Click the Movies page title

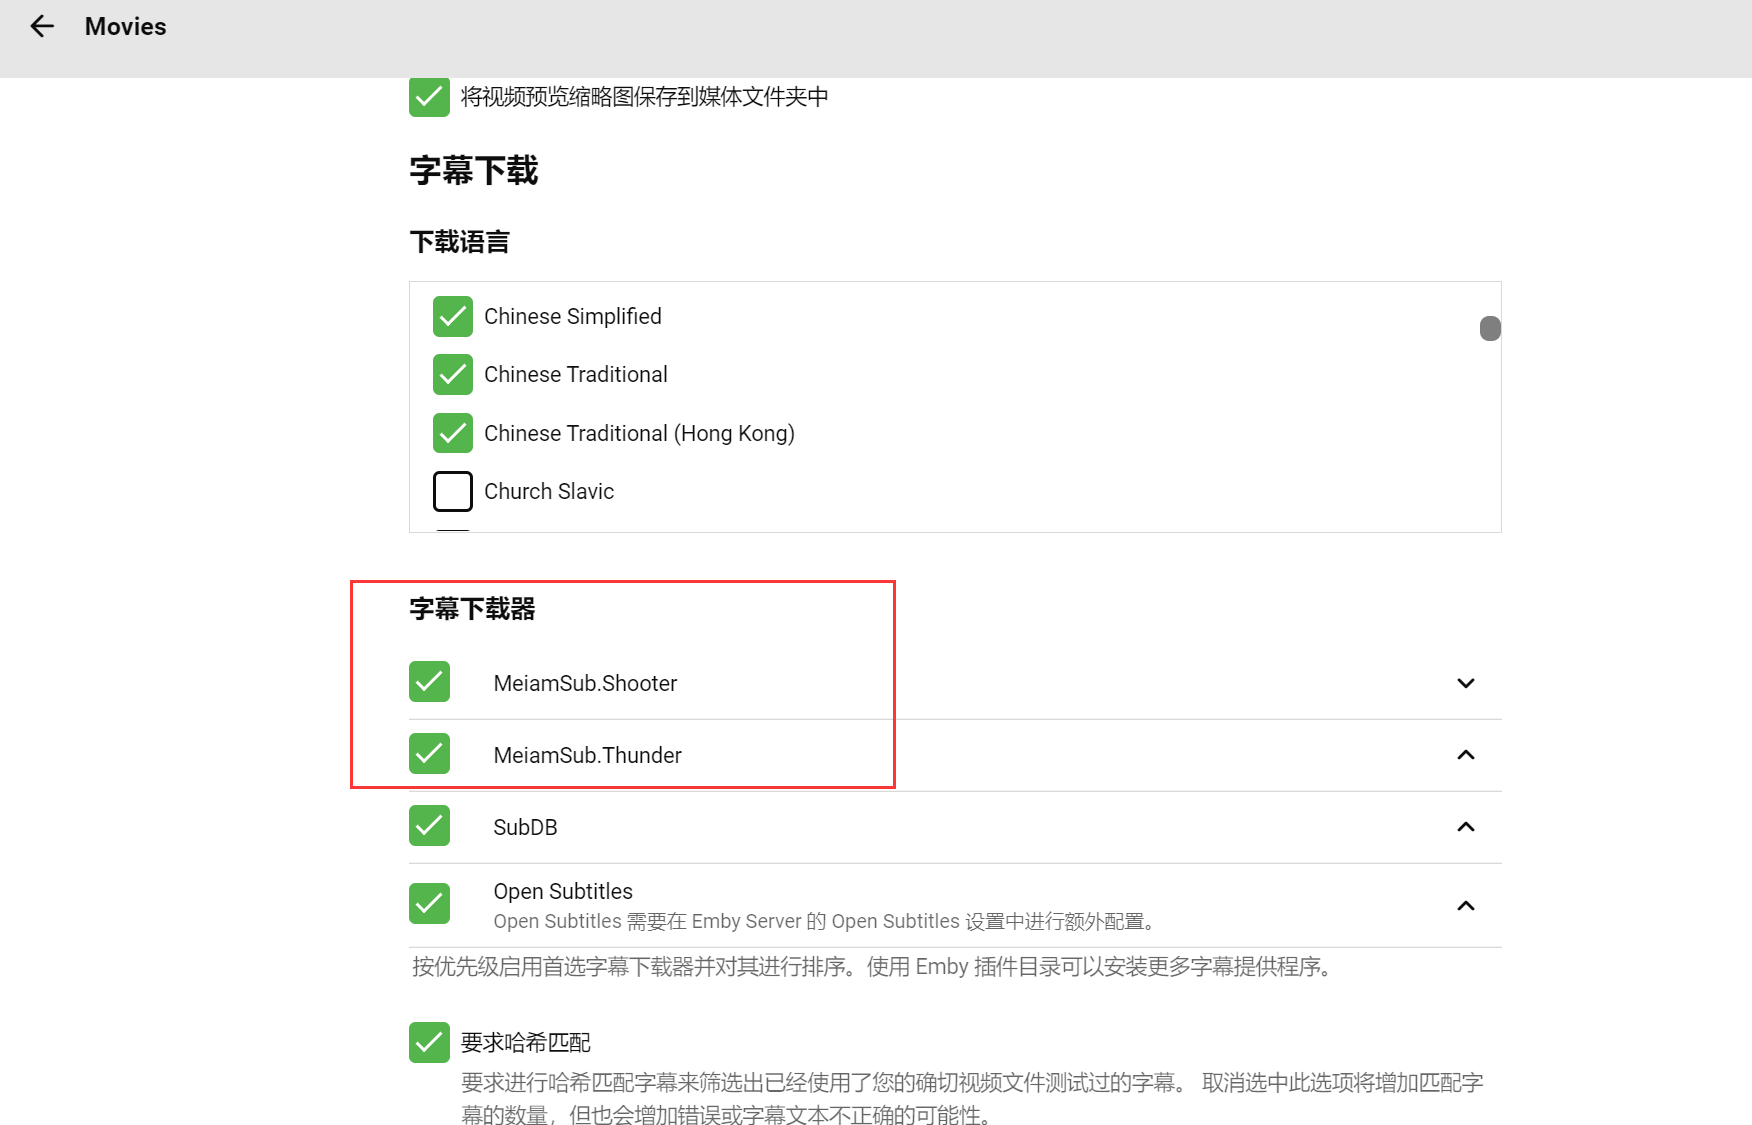point(126,27)
